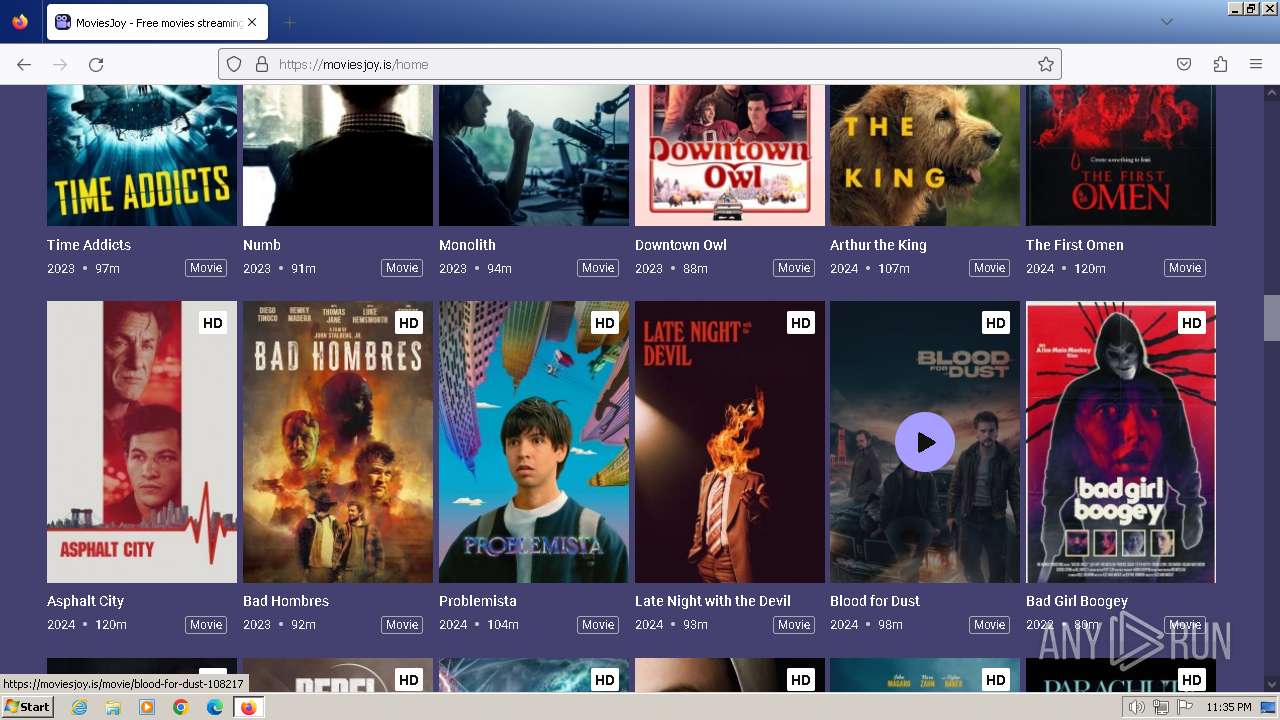
Task: Click the Movie tag under Monolith
Action: pos(598,268)
